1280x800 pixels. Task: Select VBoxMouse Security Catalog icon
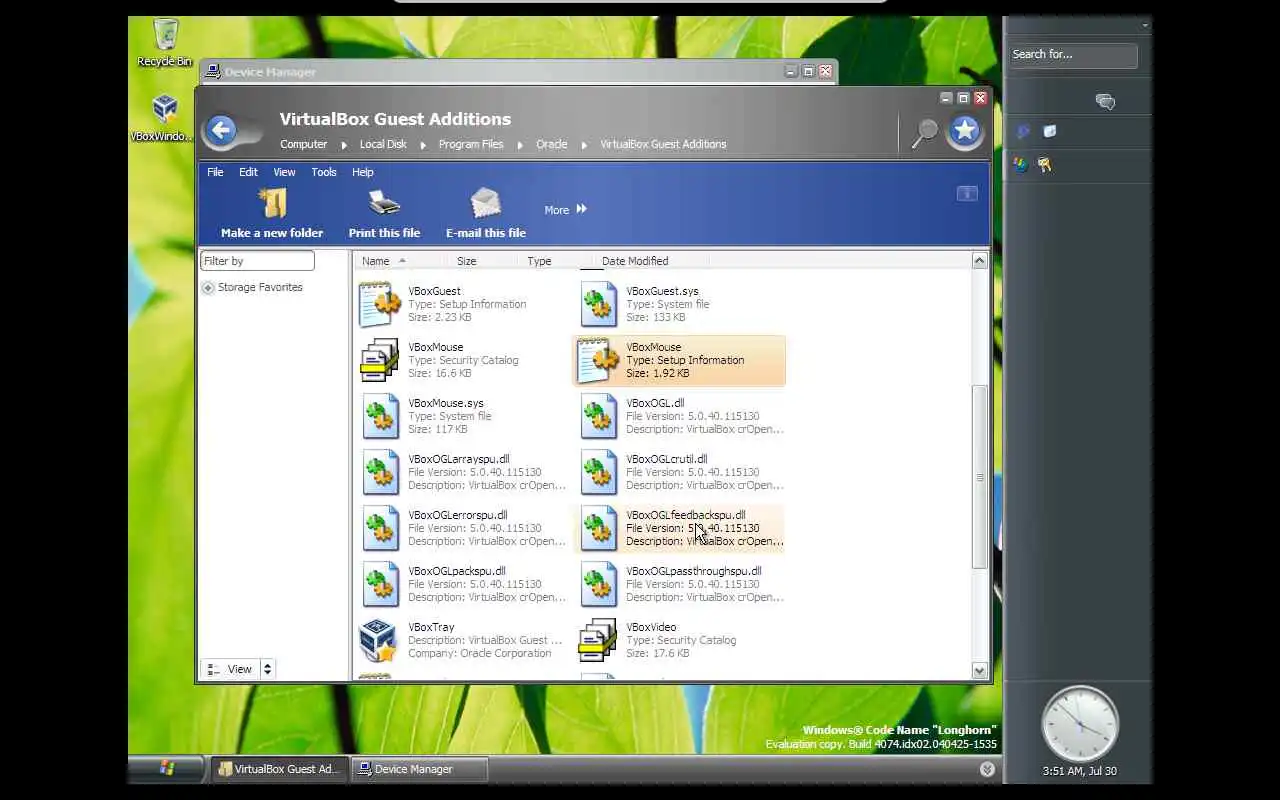[380, 360]
